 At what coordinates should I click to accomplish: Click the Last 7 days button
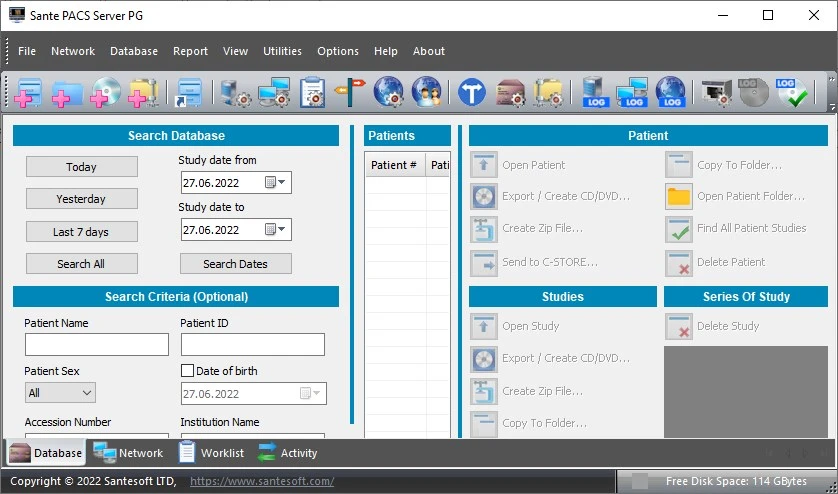pos(81,232)
